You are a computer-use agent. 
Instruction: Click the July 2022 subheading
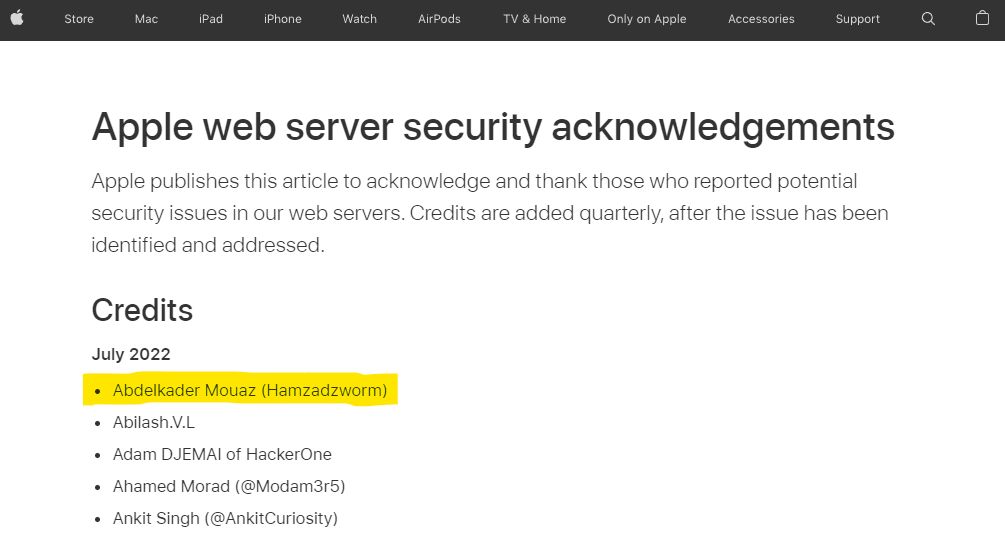pyautogui.click(x=131, y=354)
